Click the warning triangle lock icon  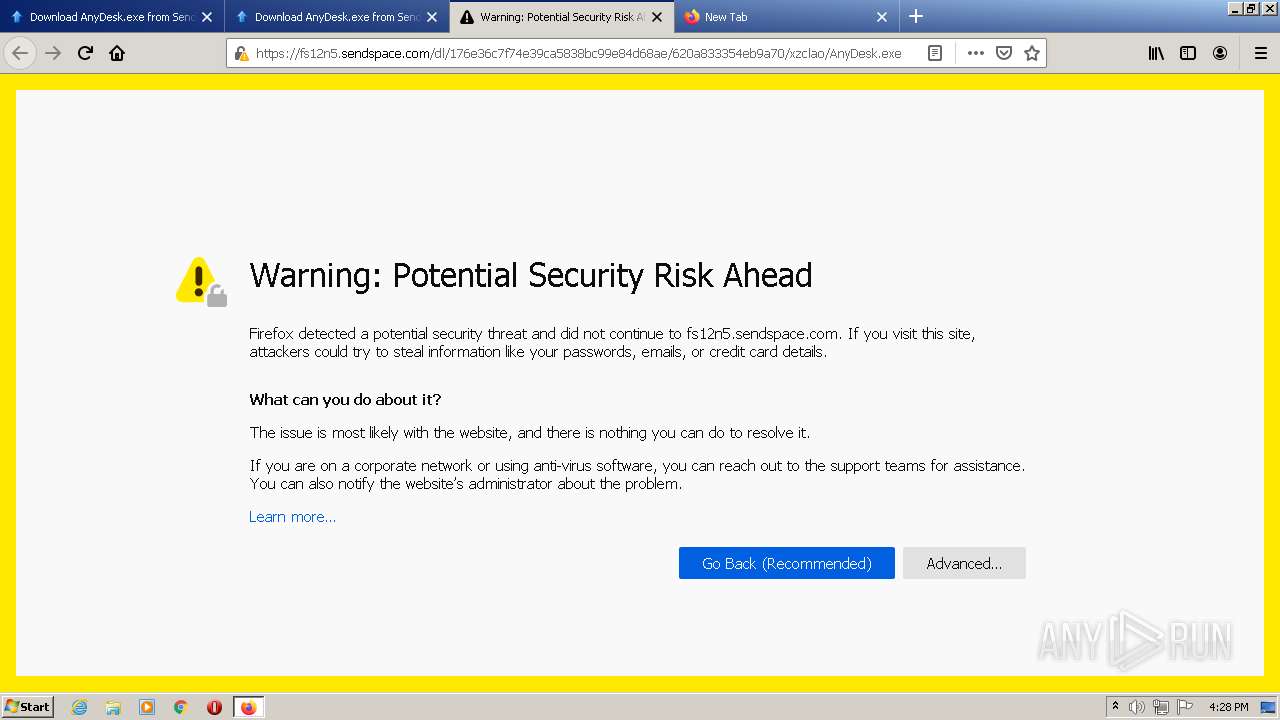click(201, 282)
